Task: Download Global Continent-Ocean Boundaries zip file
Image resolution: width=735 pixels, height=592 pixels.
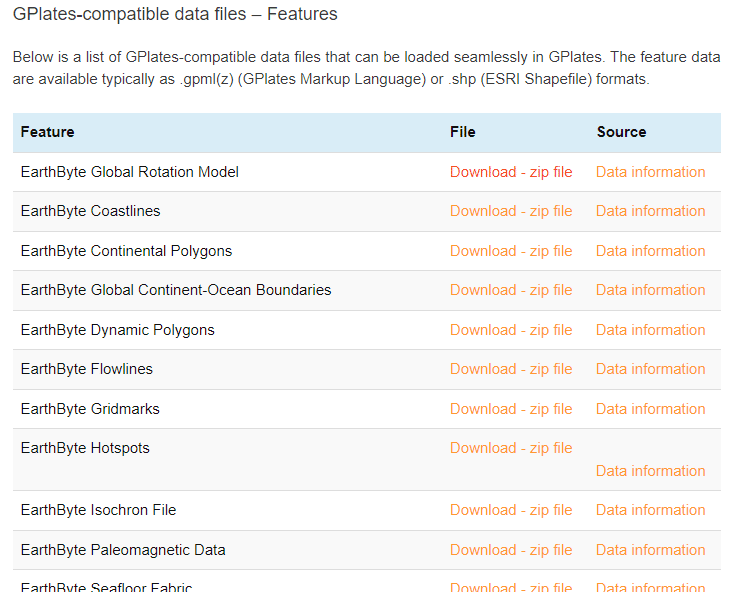Action: coord(511,290)
